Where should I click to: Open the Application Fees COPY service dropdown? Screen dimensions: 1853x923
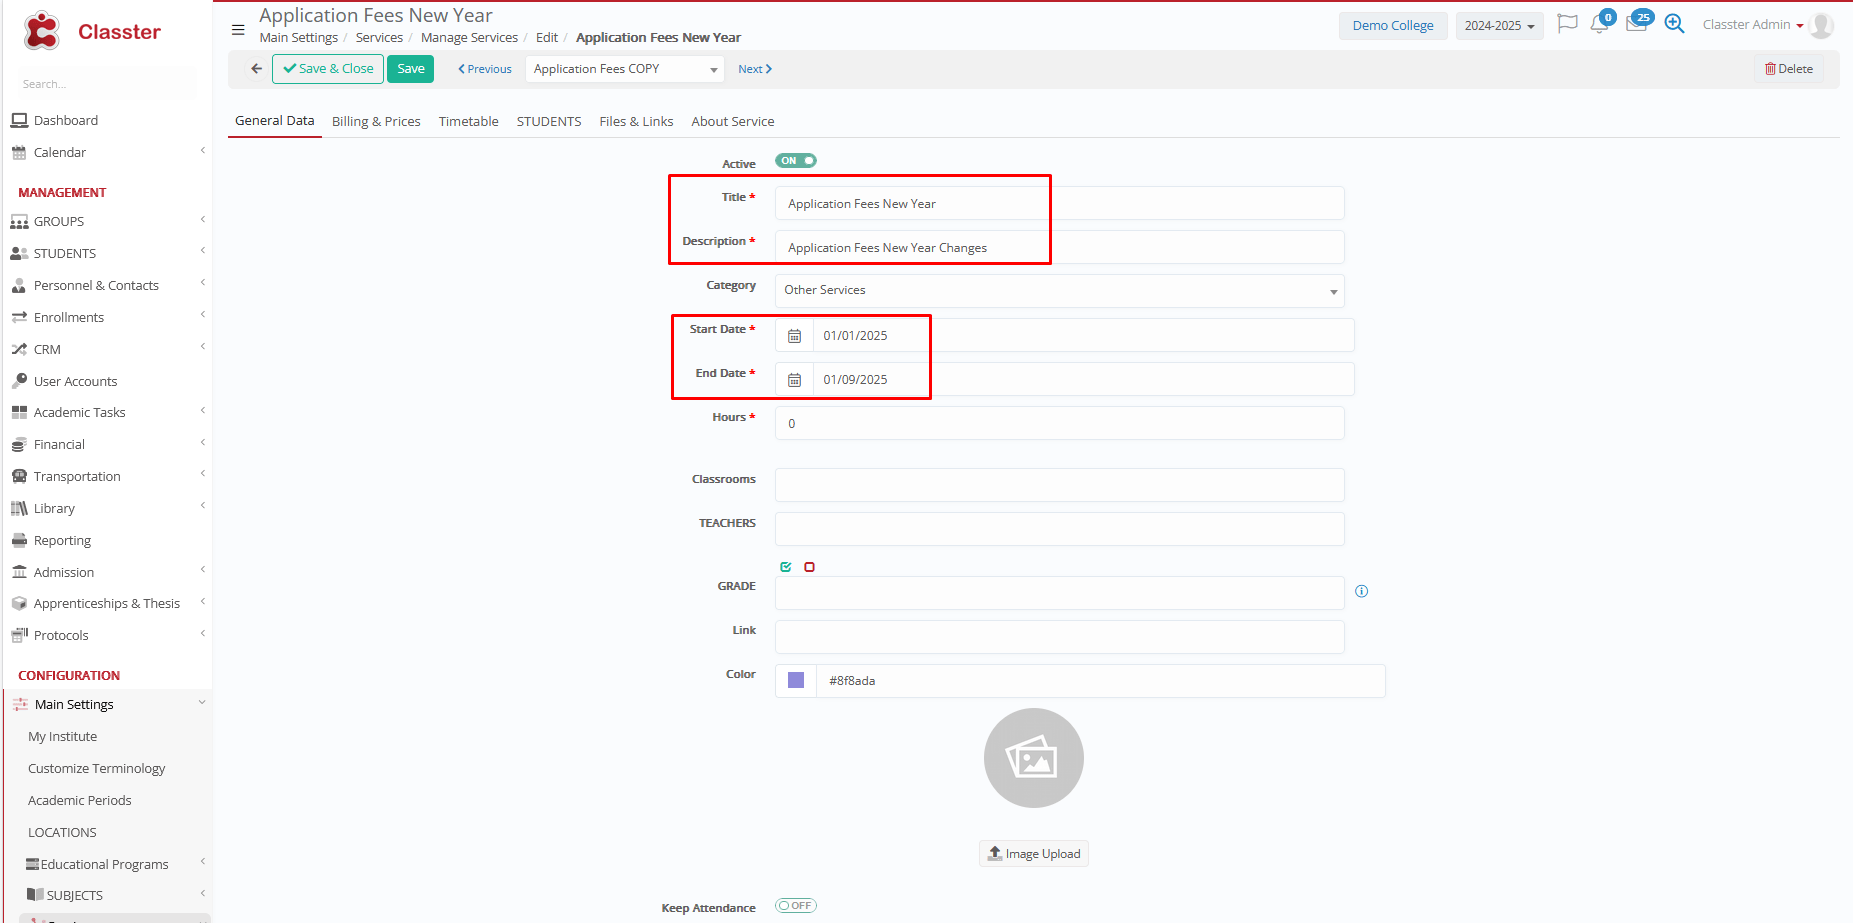pyautogui.click(x=625, y=69)
